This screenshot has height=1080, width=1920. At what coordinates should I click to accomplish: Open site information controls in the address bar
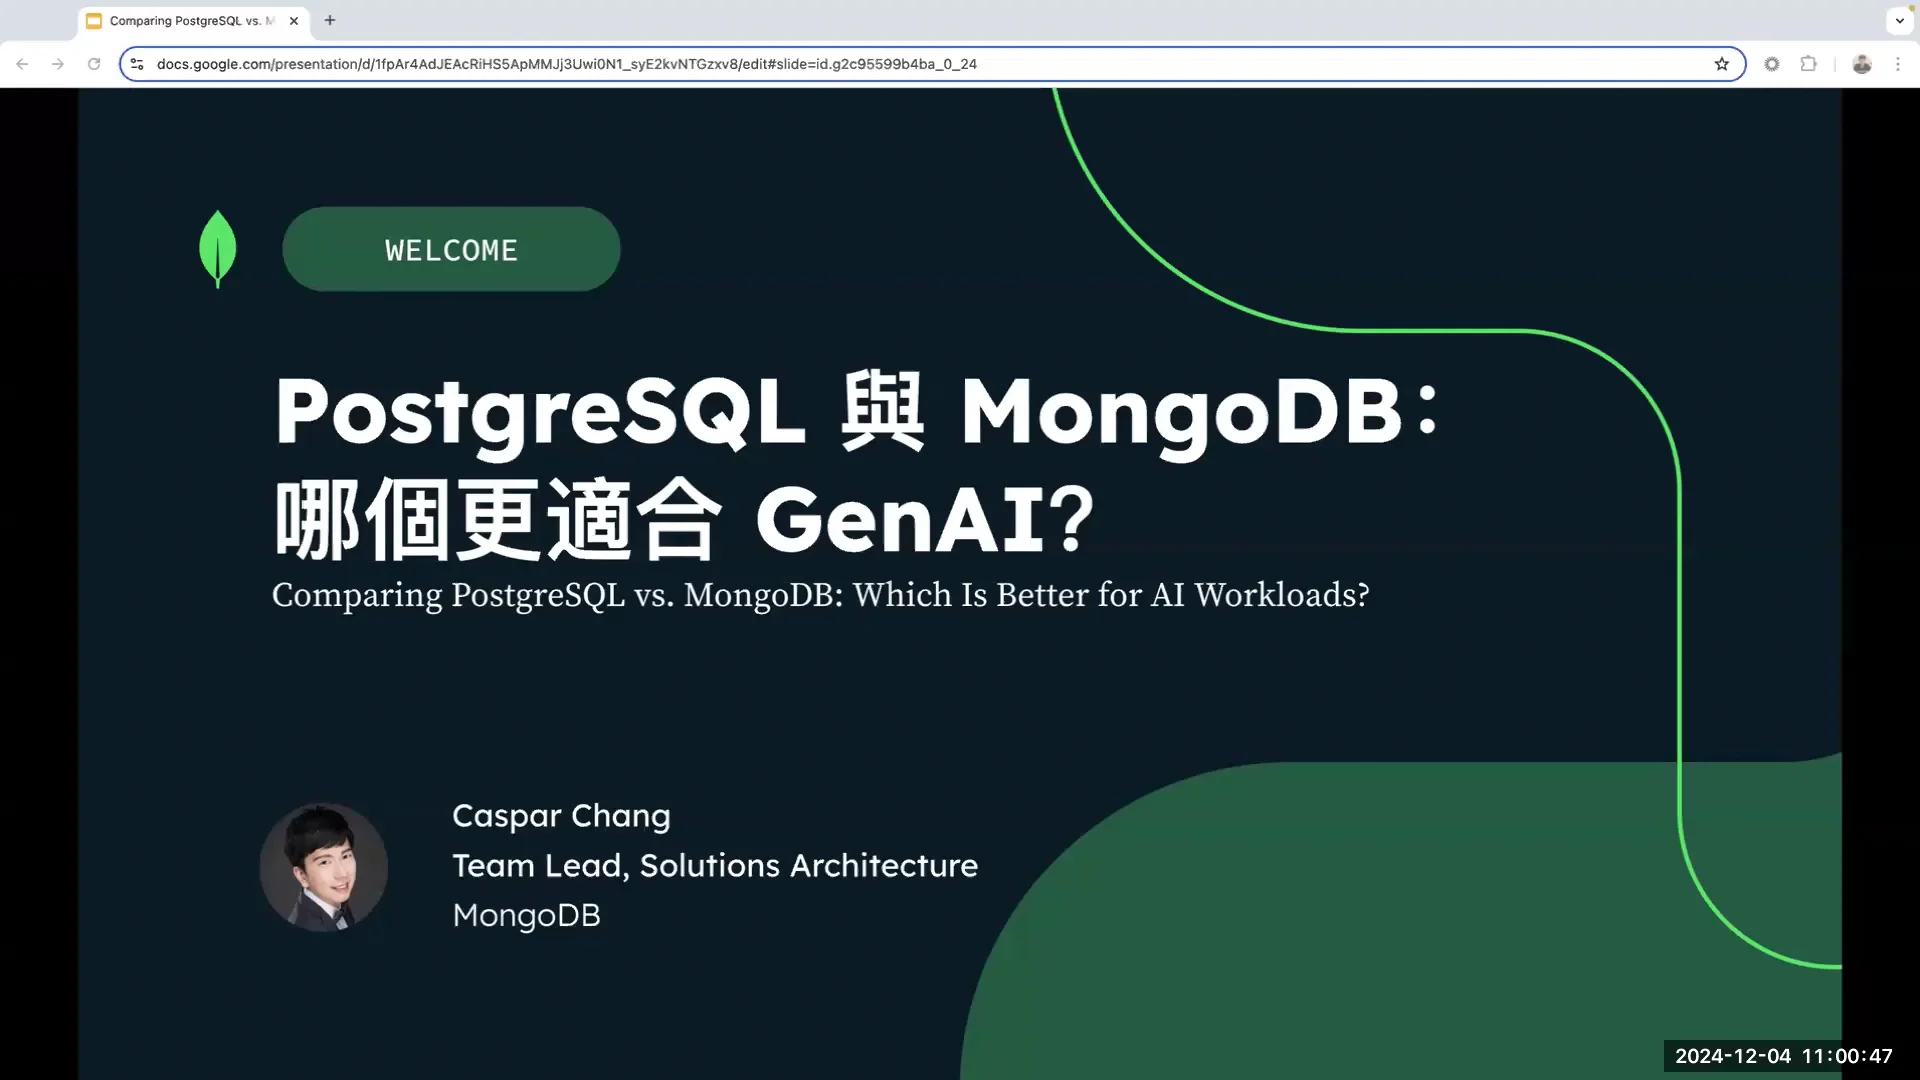pos(137,63)
